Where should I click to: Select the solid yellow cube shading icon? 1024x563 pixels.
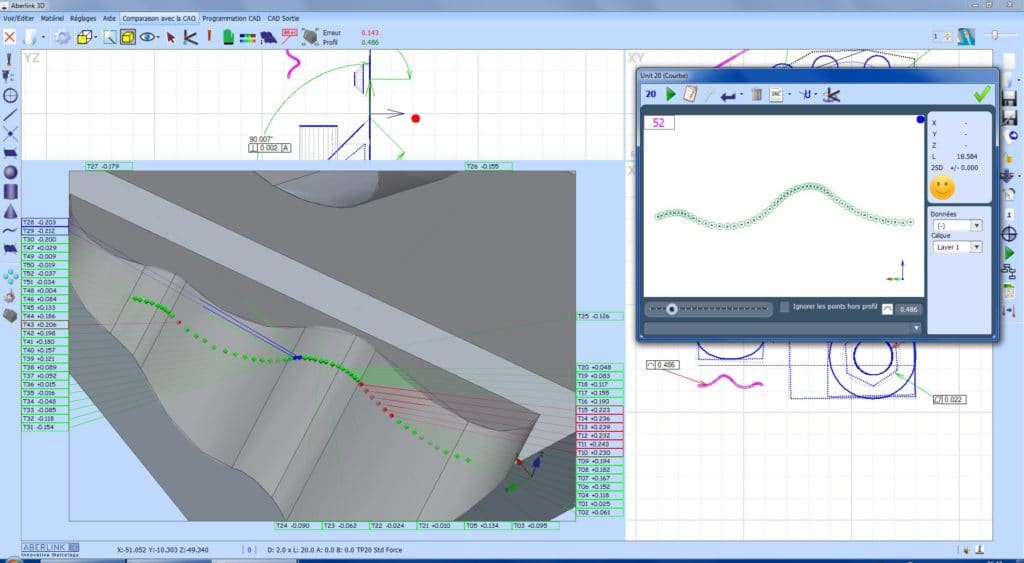(128, 37)
